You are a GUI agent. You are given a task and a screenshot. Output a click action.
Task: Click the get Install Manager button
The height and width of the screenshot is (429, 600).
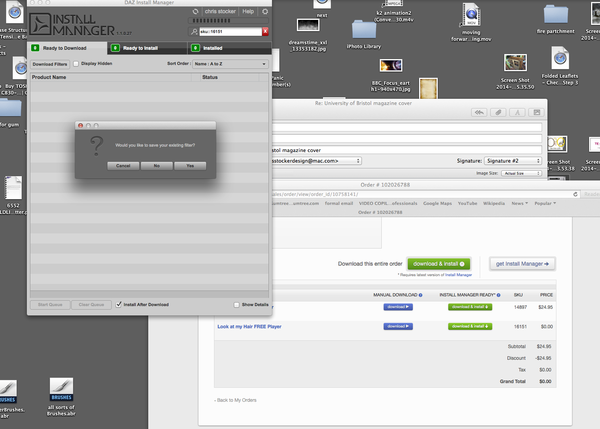522,264
